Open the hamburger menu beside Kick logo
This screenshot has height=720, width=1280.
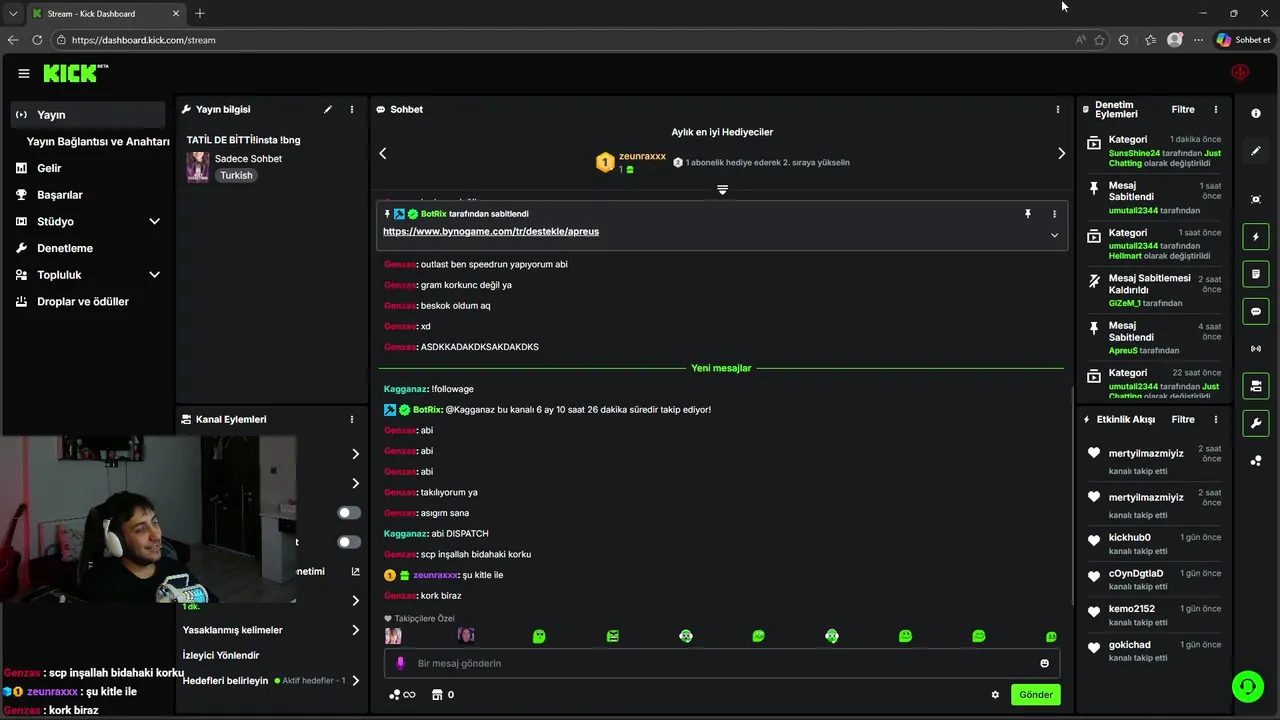pyautogui.click(x=23, y=73)
